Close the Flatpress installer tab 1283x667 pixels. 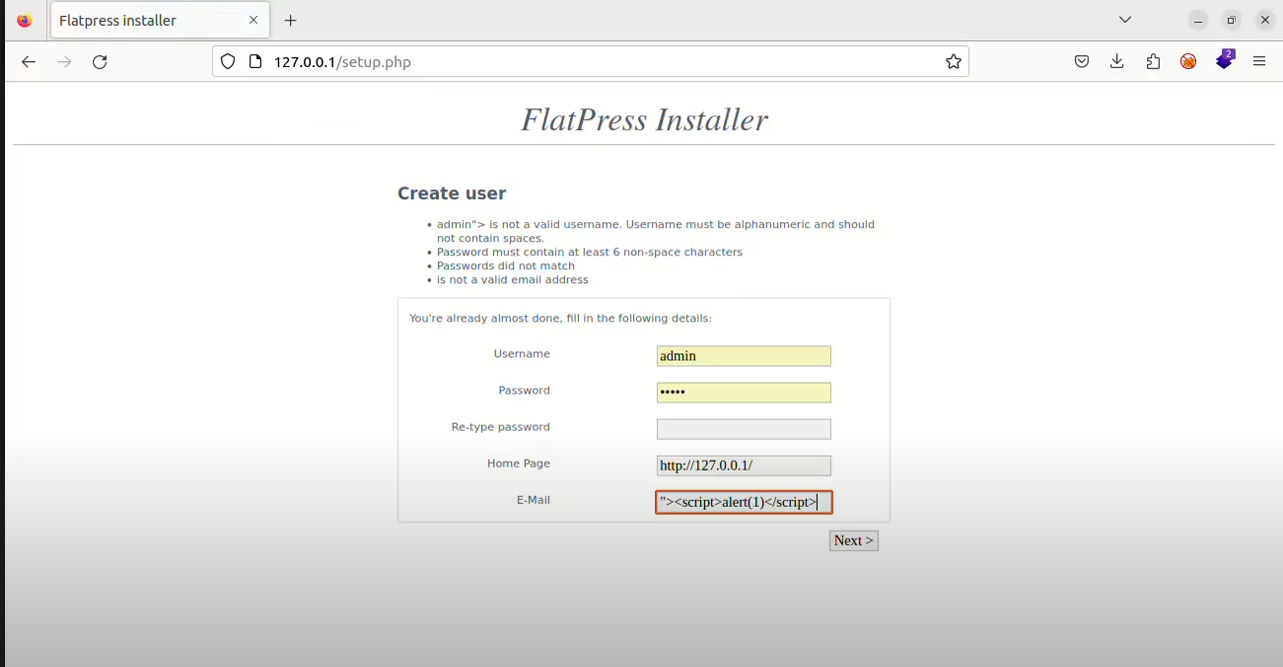pos(253,20)
